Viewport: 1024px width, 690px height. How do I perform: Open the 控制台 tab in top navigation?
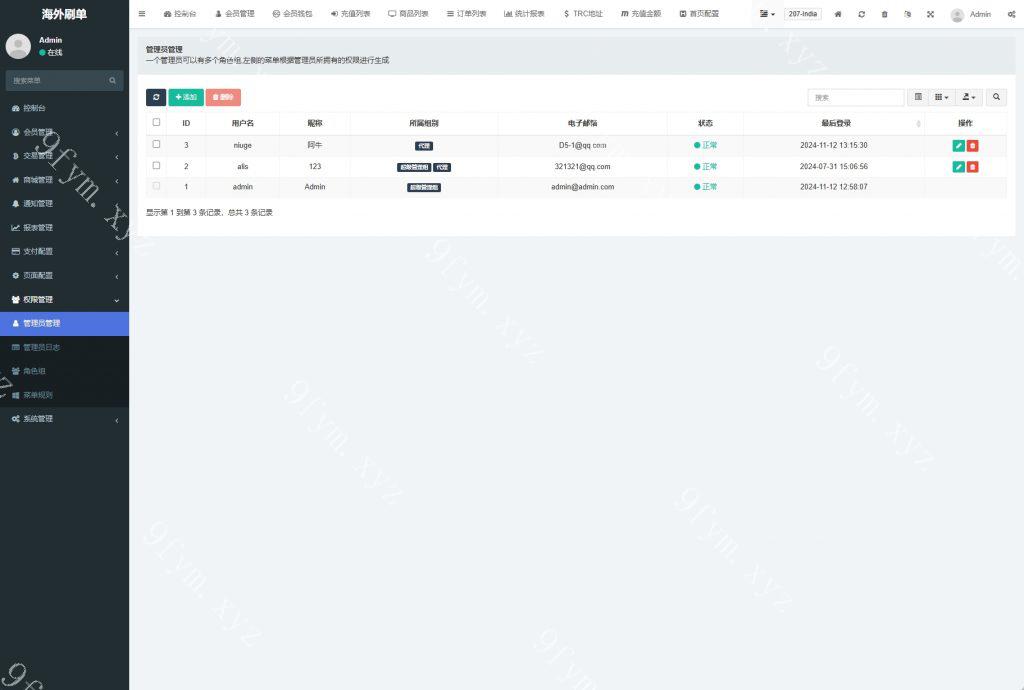click(180, 14)
